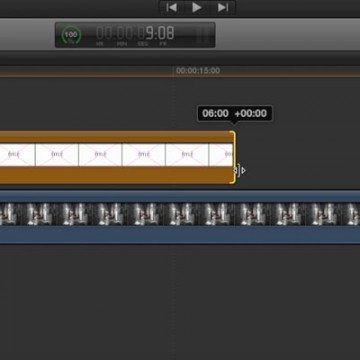Image resolution: width=360 pixels, height=360 pixels.
Task: Select the blue video clip's upper header bar
Action: click(x=180, y=196)
